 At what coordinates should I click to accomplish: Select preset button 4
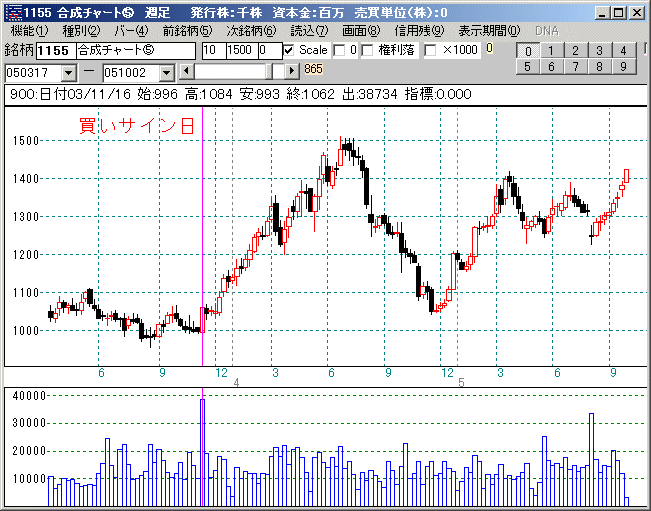pyautogui.click(x=623, y=51)
